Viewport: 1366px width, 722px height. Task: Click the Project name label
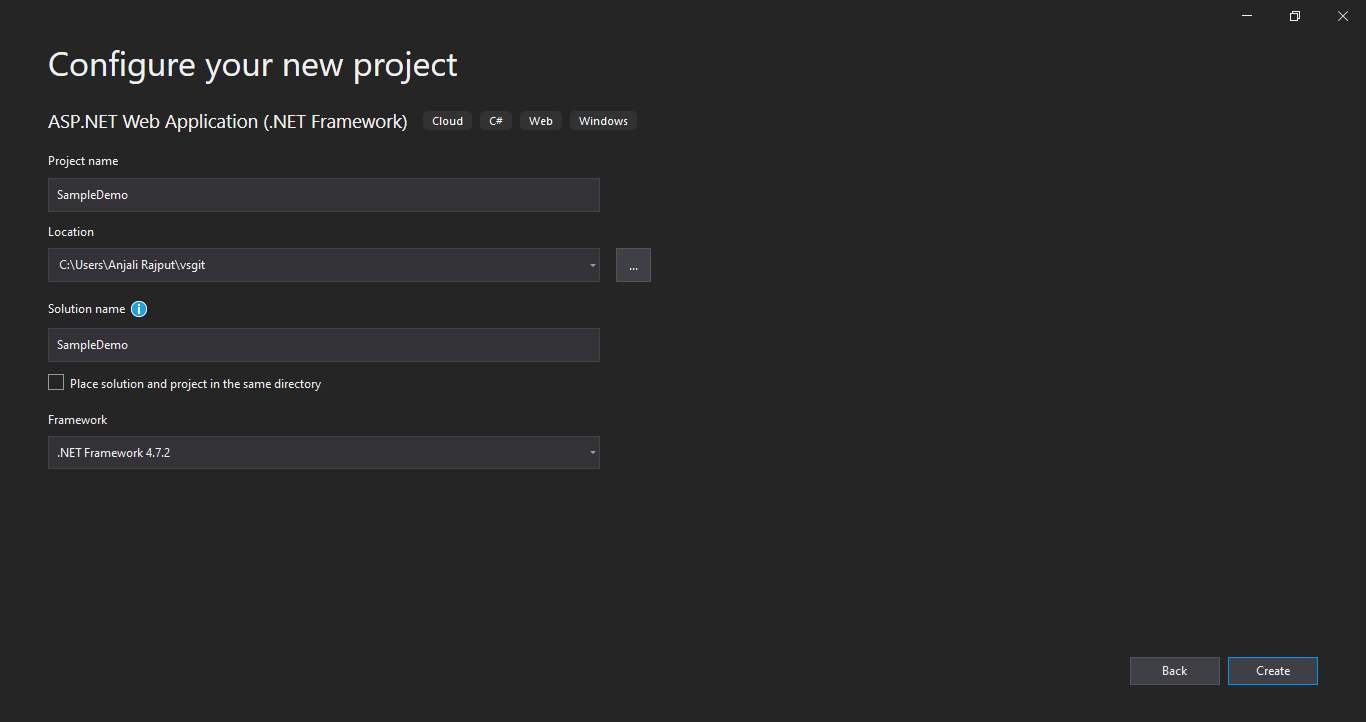(83, 161)
